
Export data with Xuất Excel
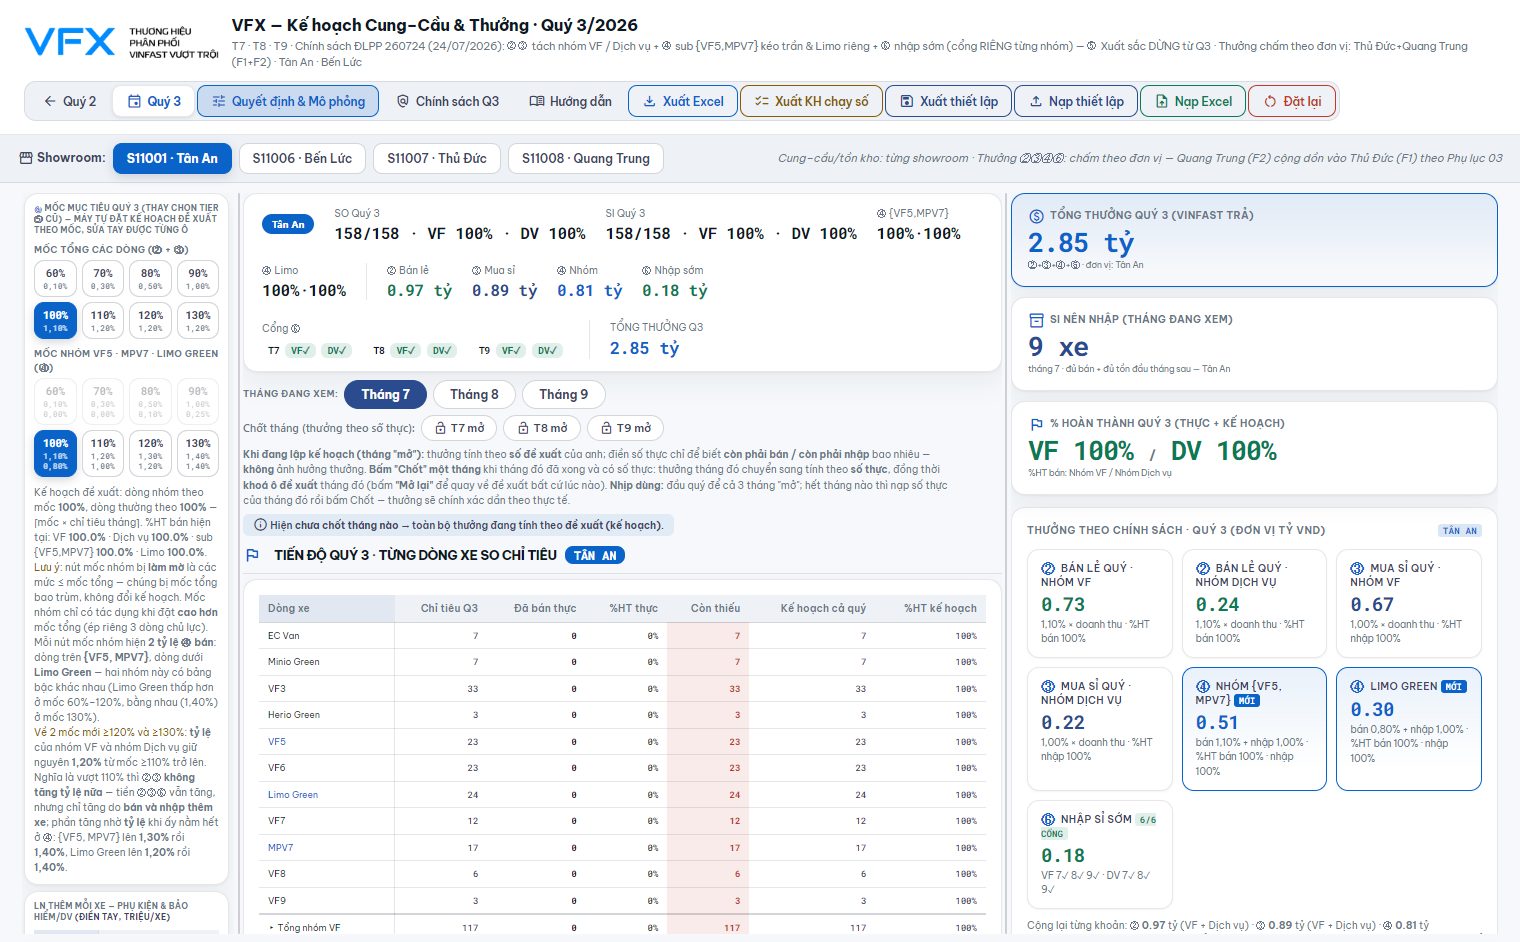coord(683,101)
